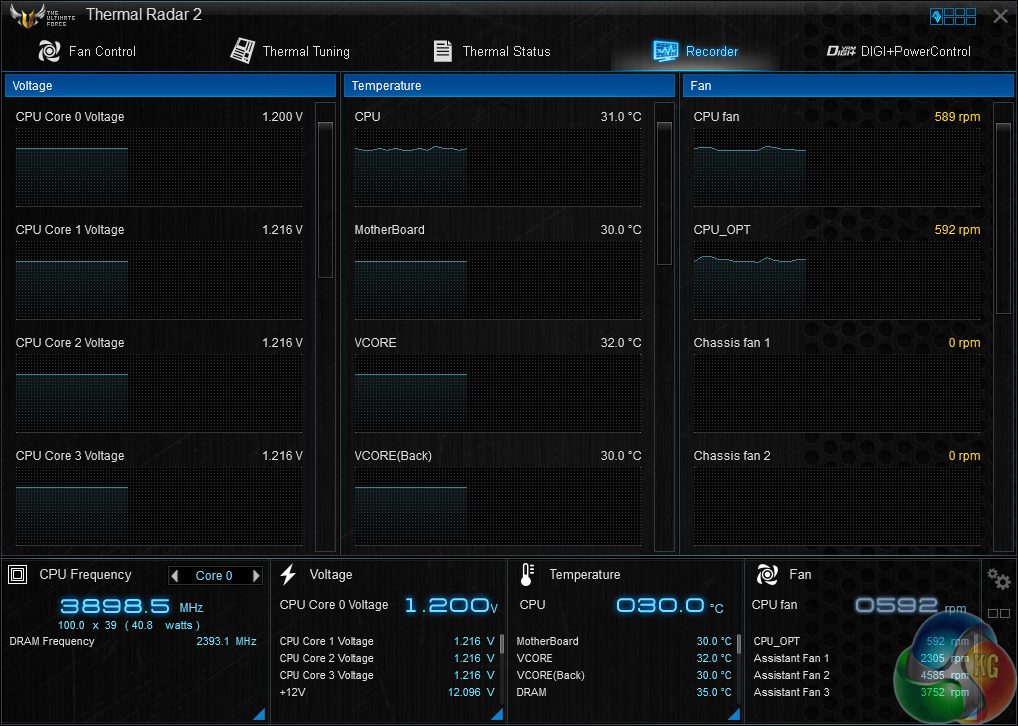This screenshot has height=726, width=1018.
Task: Click the CPU fan rpm graph
Action: (x=837, y=167)
